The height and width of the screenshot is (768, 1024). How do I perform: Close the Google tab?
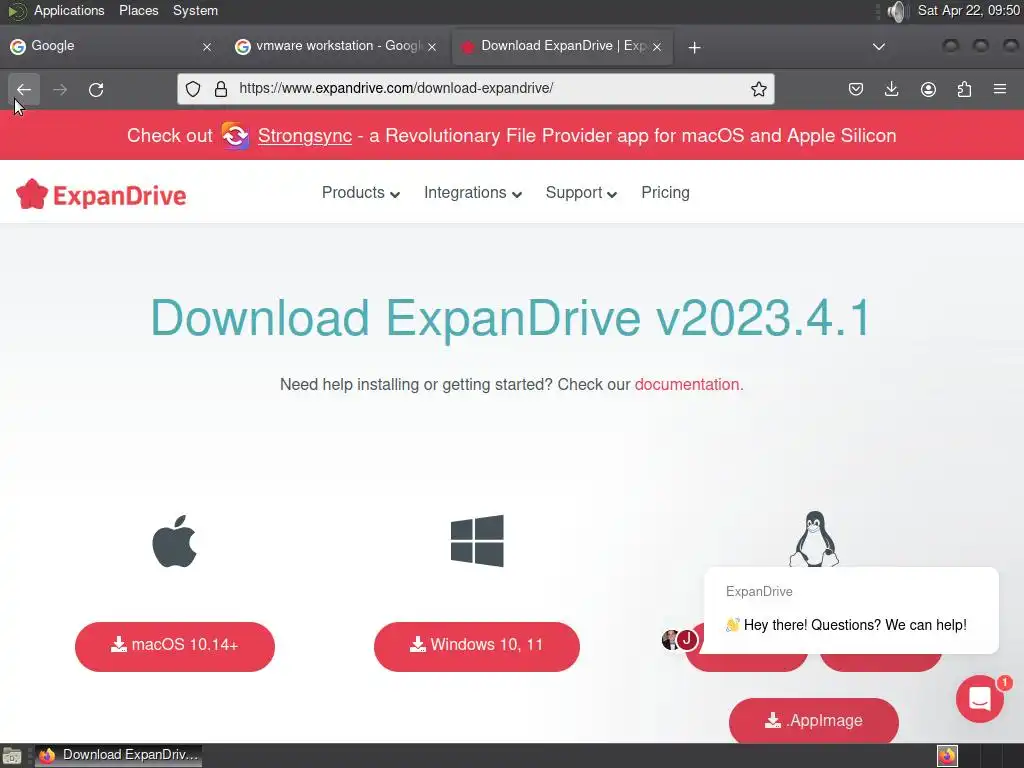click(x=207, y=46)
